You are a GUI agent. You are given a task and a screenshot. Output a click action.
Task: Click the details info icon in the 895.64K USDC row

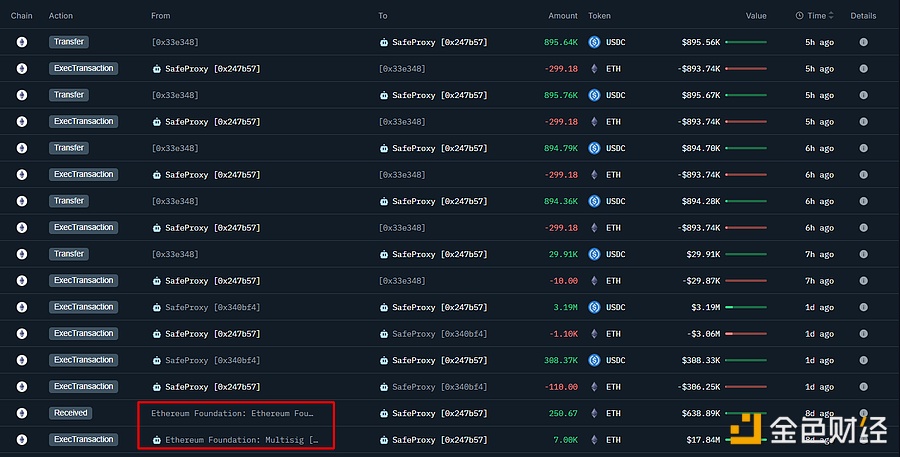tap(863, 42)
